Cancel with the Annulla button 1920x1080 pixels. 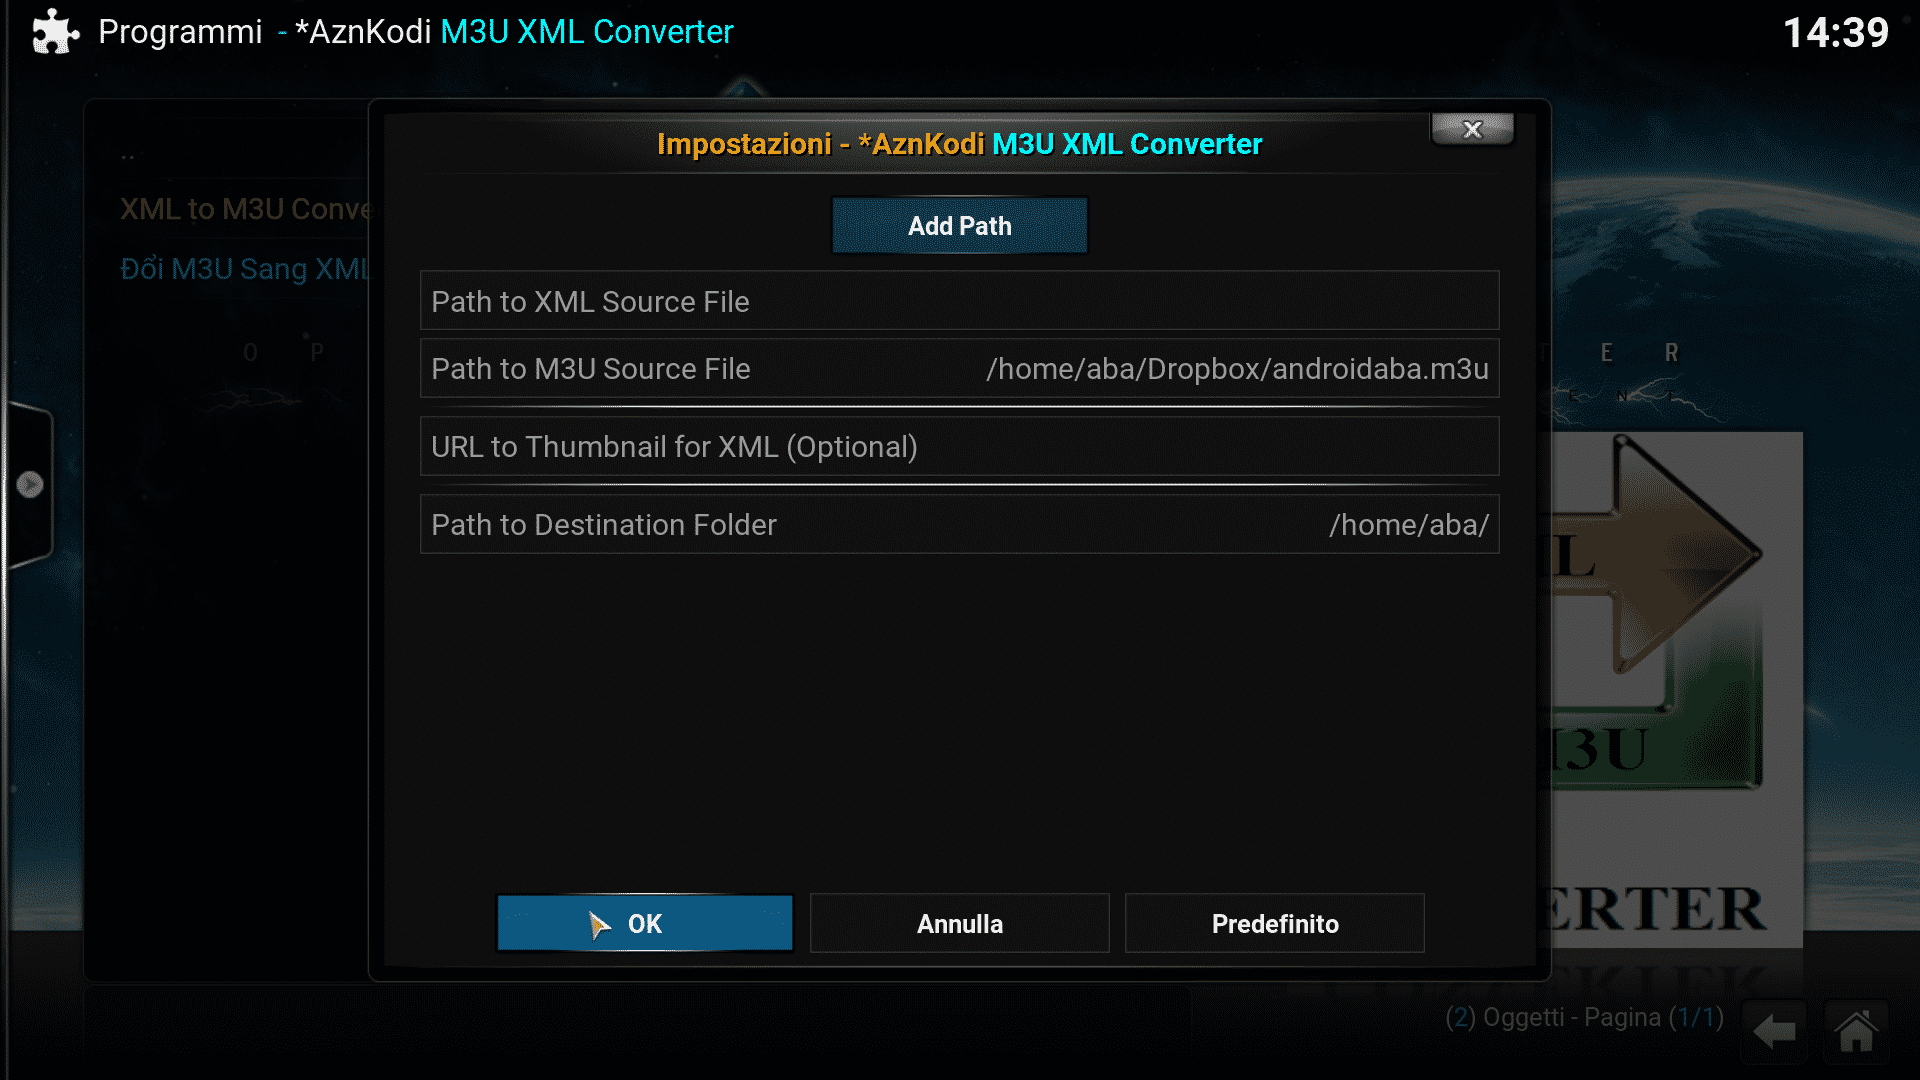tap(959, 923)
